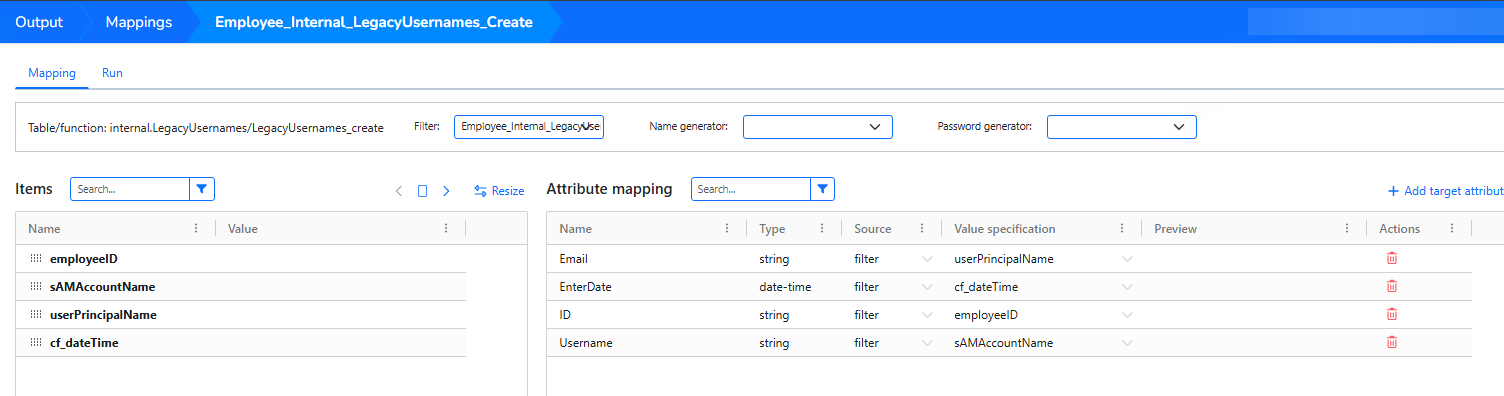
Task: Select employeeID item text
Action: click(84, 259)
